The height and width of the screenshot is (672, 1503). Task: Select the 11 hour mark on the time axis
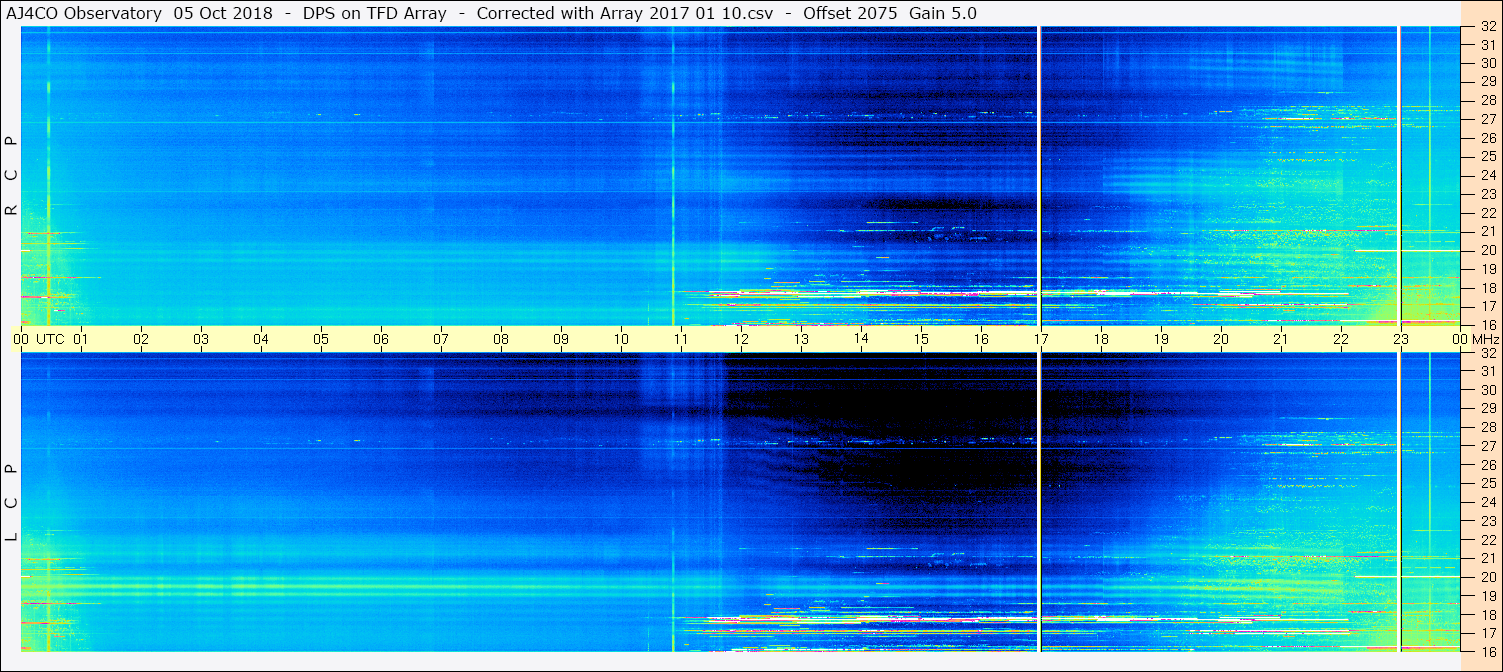point(681,339)
